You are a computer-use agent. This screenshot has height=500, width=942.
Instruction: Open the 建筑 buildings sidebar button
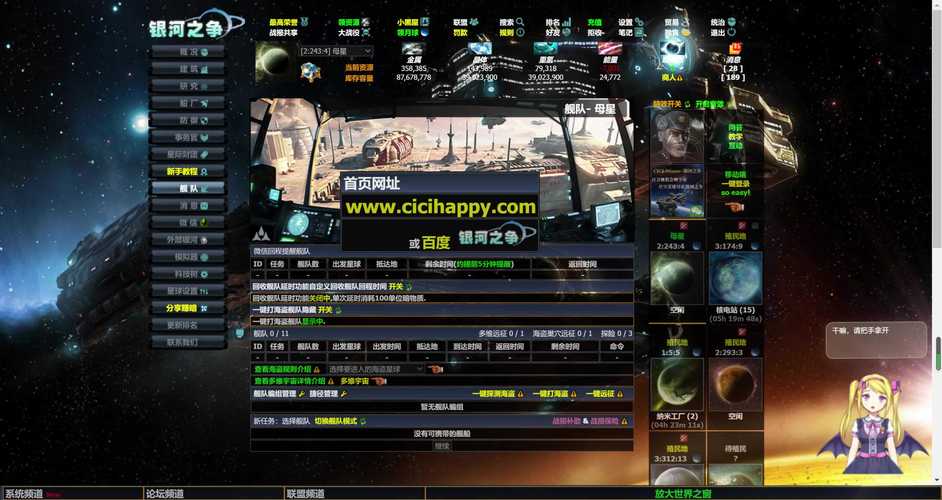tap(188, 69)
